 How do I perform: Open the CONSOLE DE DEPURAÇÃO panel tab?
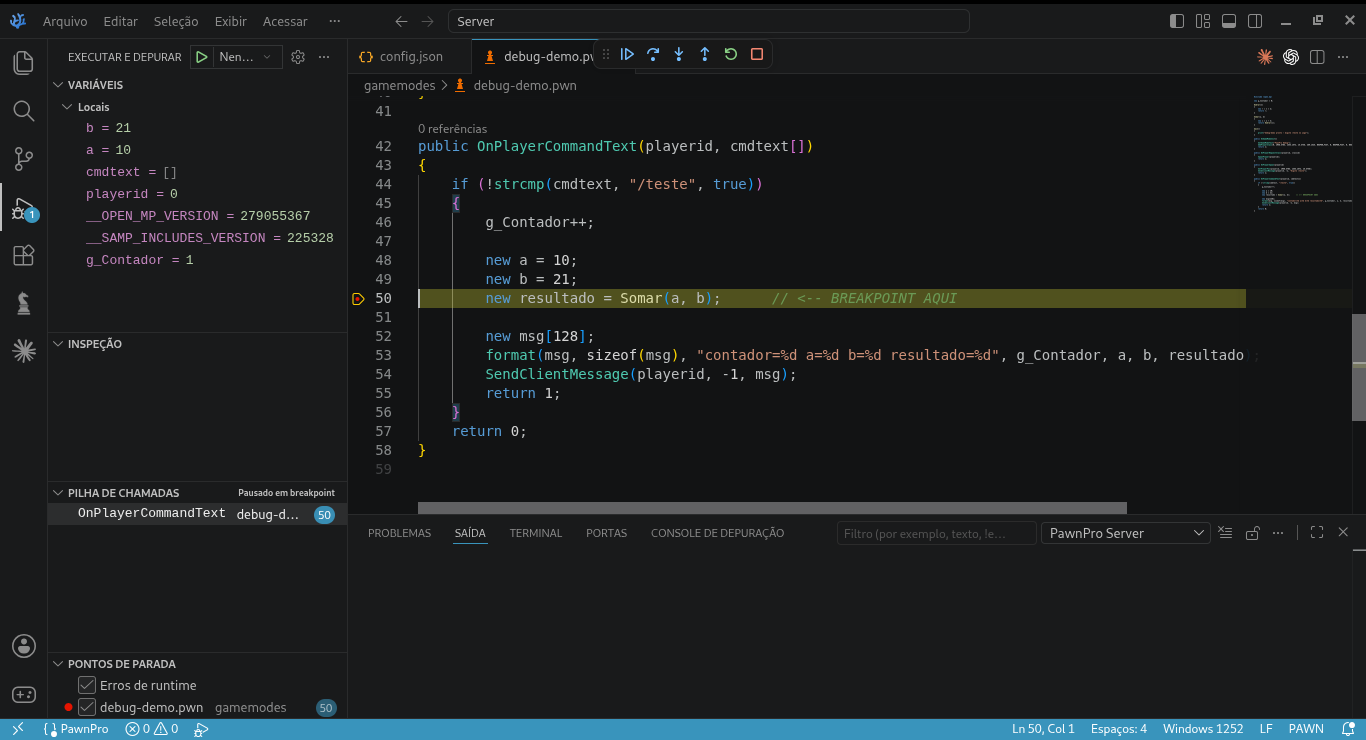[717, 533]
